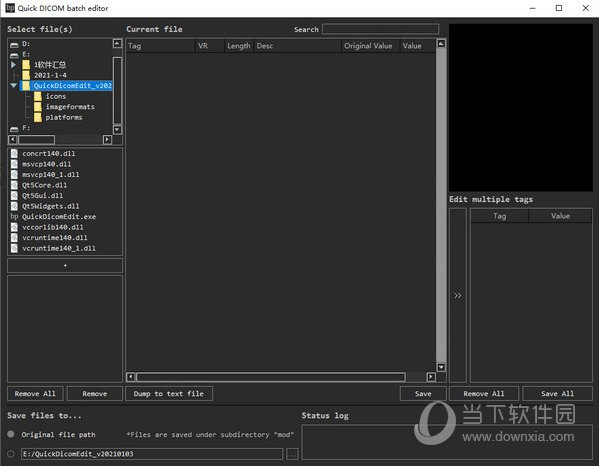The width and height of the screenshot is (599, 466).
Task: Click the Save All button
Action: [557, 393]
